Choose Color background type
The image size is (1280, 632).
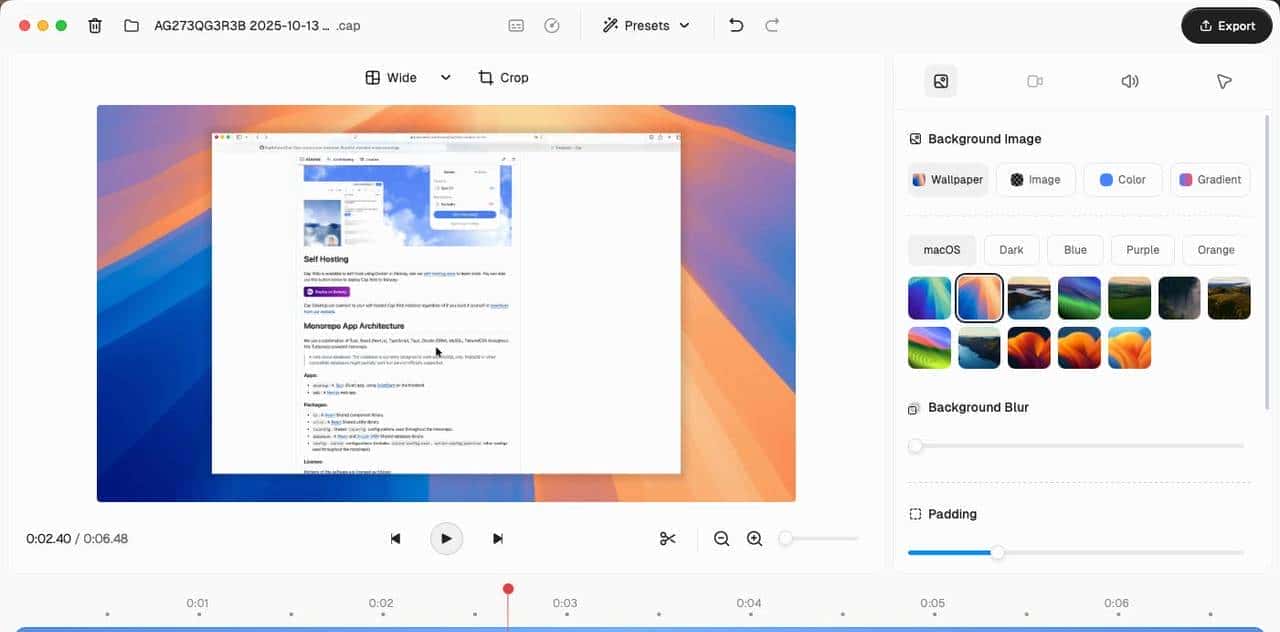click(1123, 180)
